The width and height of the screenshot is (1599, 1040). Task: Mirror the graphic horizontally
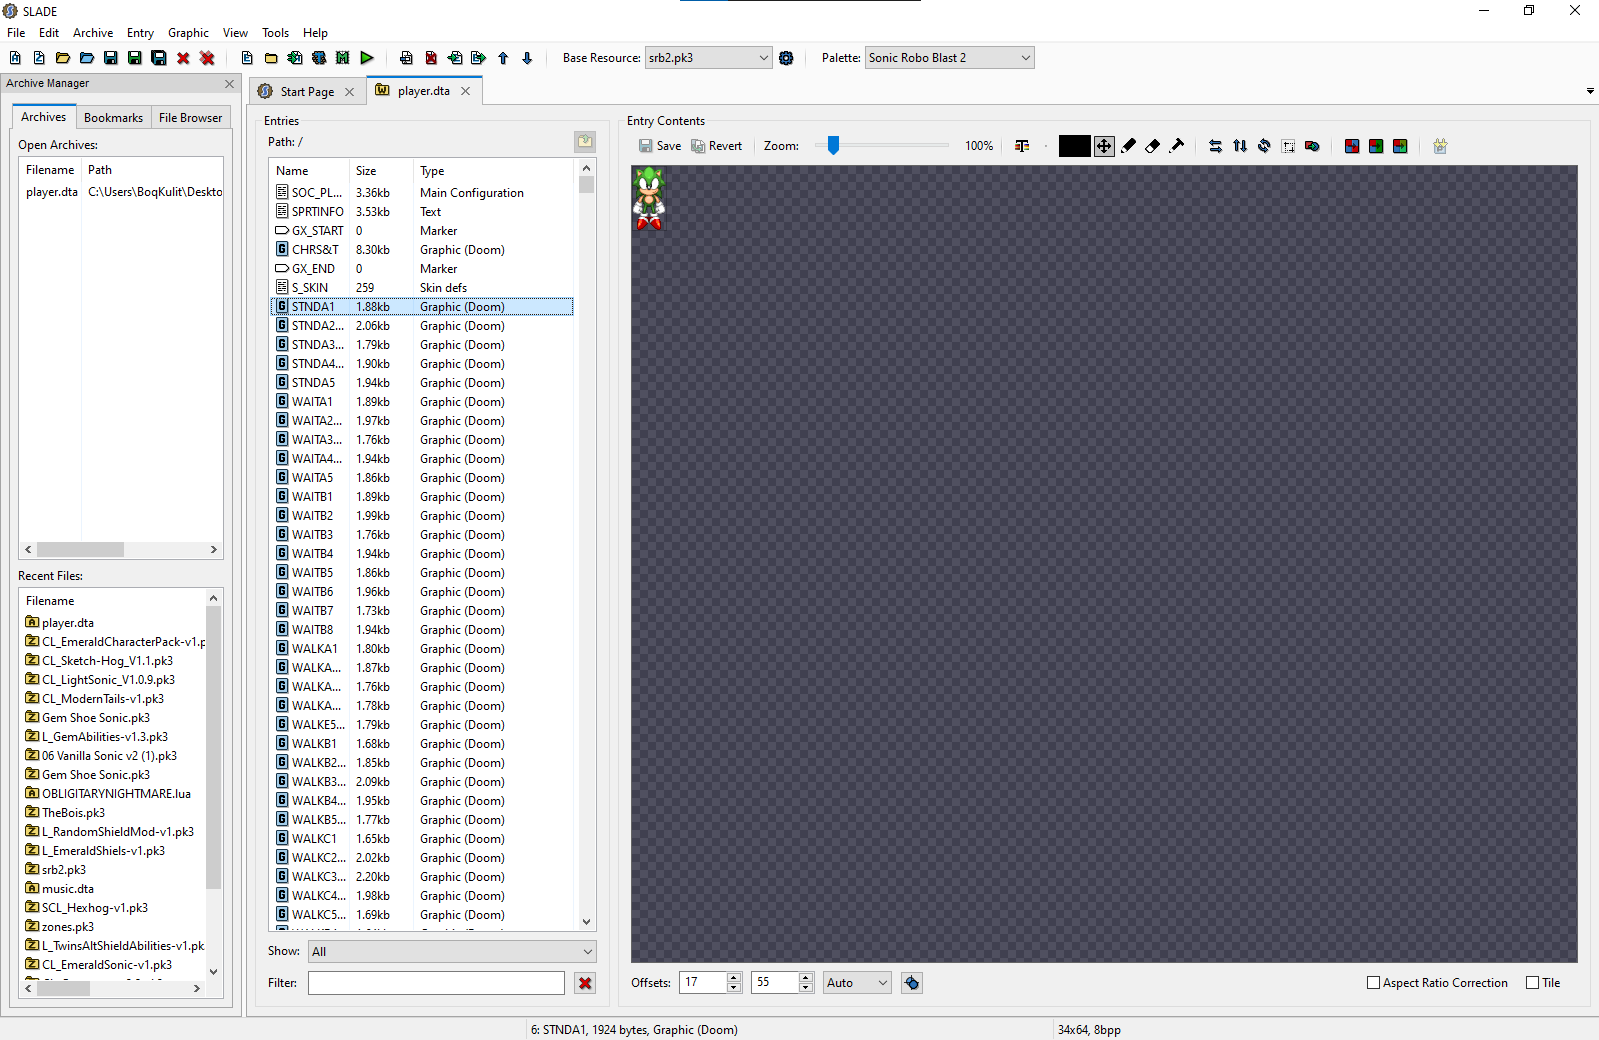[x=1216, y=146]
